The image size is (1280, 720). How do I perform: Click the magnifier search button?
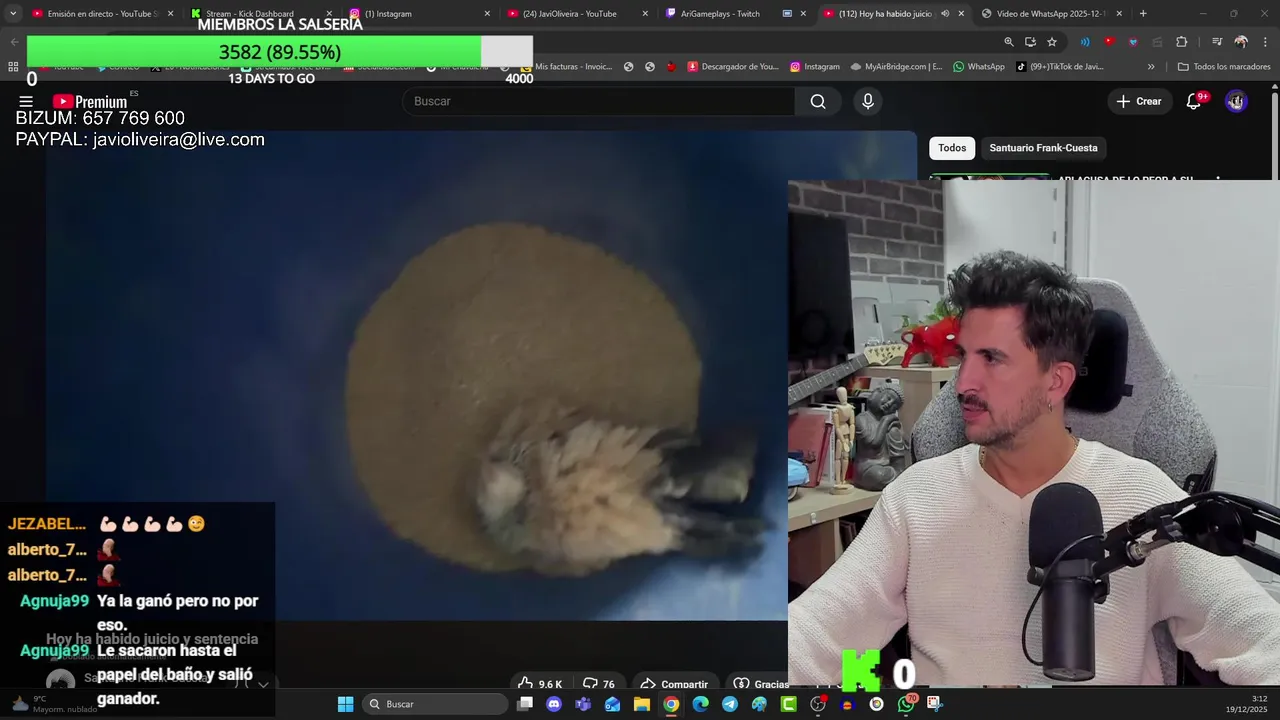[818, 101]
